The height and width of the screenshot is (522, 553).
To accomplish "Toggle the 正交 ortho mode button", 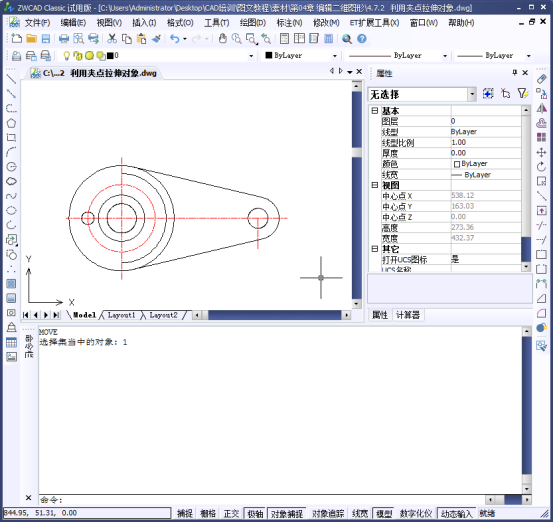I will pos(231,514).
